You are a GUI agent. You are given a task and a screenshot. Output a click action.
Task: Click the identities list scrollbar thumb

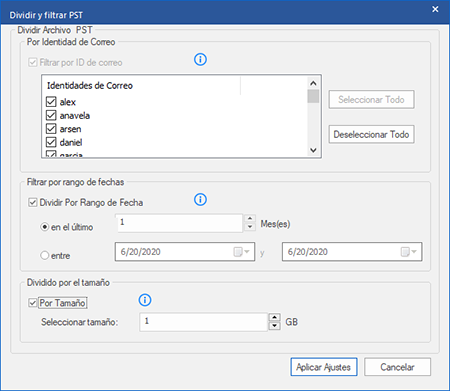pos(313,96)
